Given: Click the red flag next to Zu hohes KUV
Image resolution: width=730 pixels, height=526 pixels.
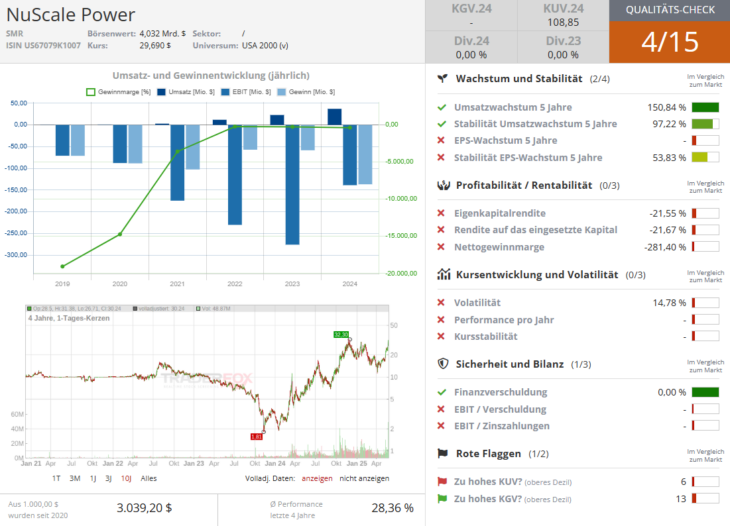Looking at the screenshot, I should point(442,481).
